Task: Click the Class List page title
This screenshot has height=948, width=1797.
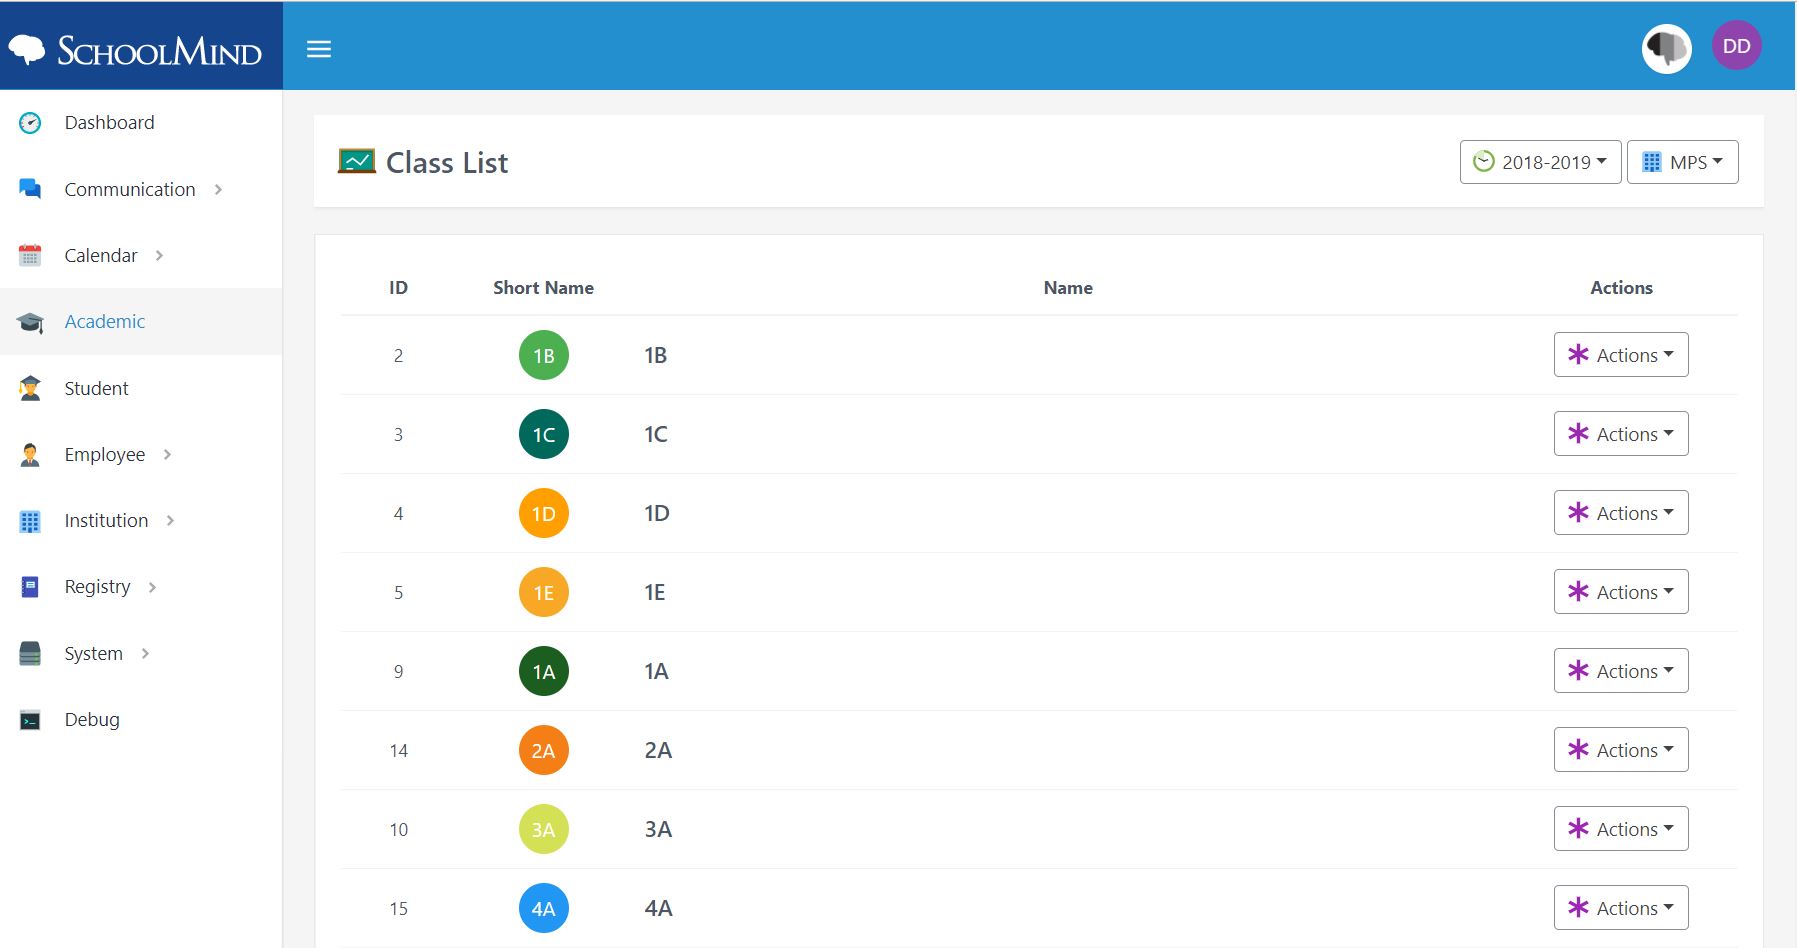Action: pyautogui.click(x=447, y=163)
